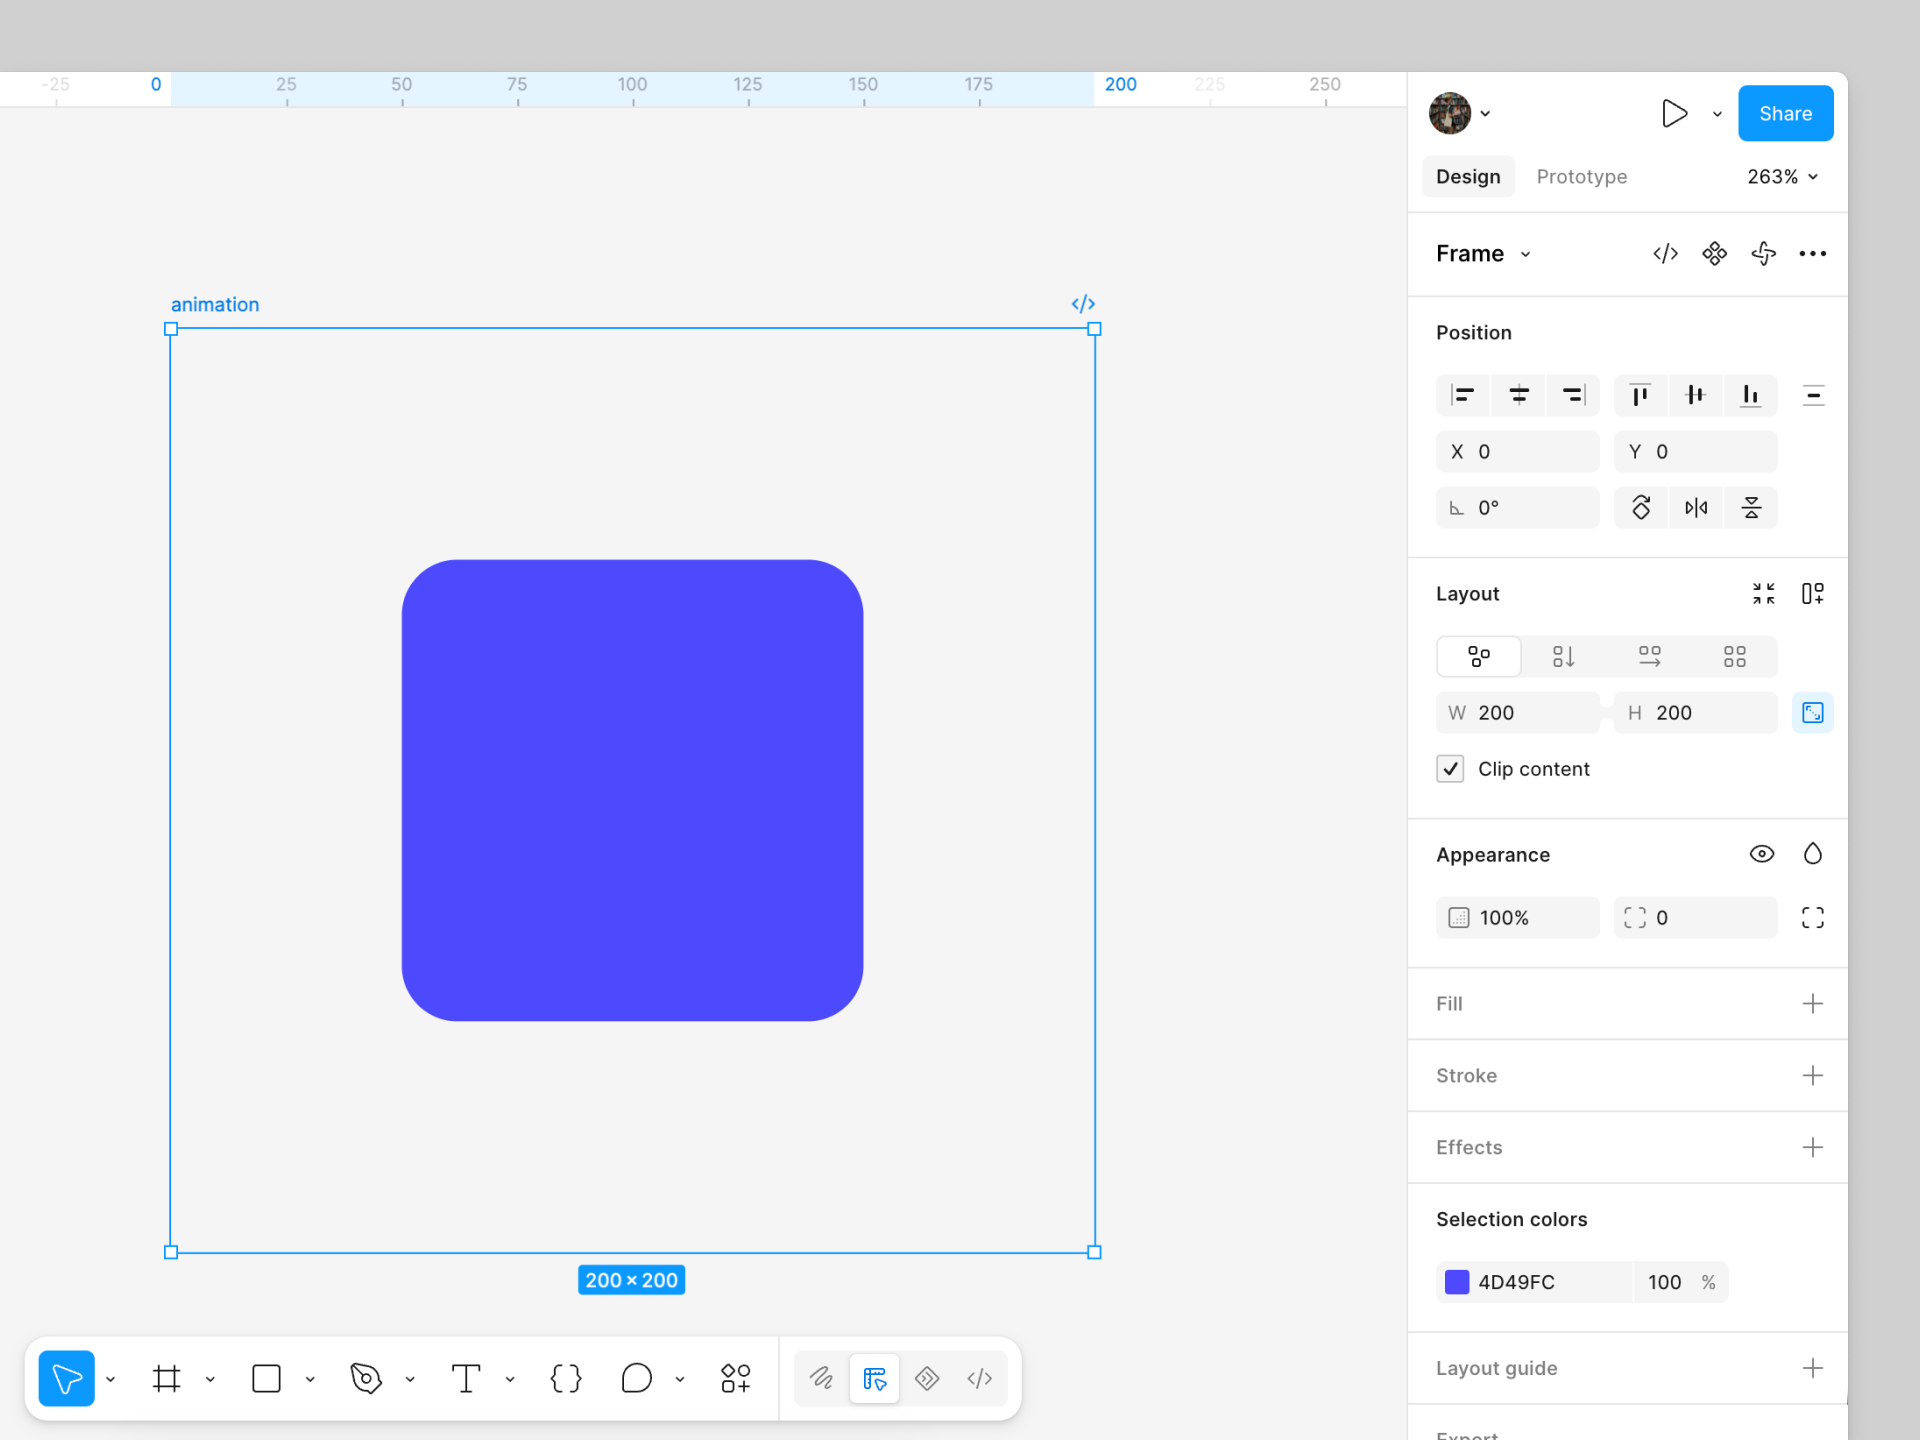Viewport: 1920px width, 1440px height.
Task: Open Frame more options menu
Action: [x=1813, y=254]
